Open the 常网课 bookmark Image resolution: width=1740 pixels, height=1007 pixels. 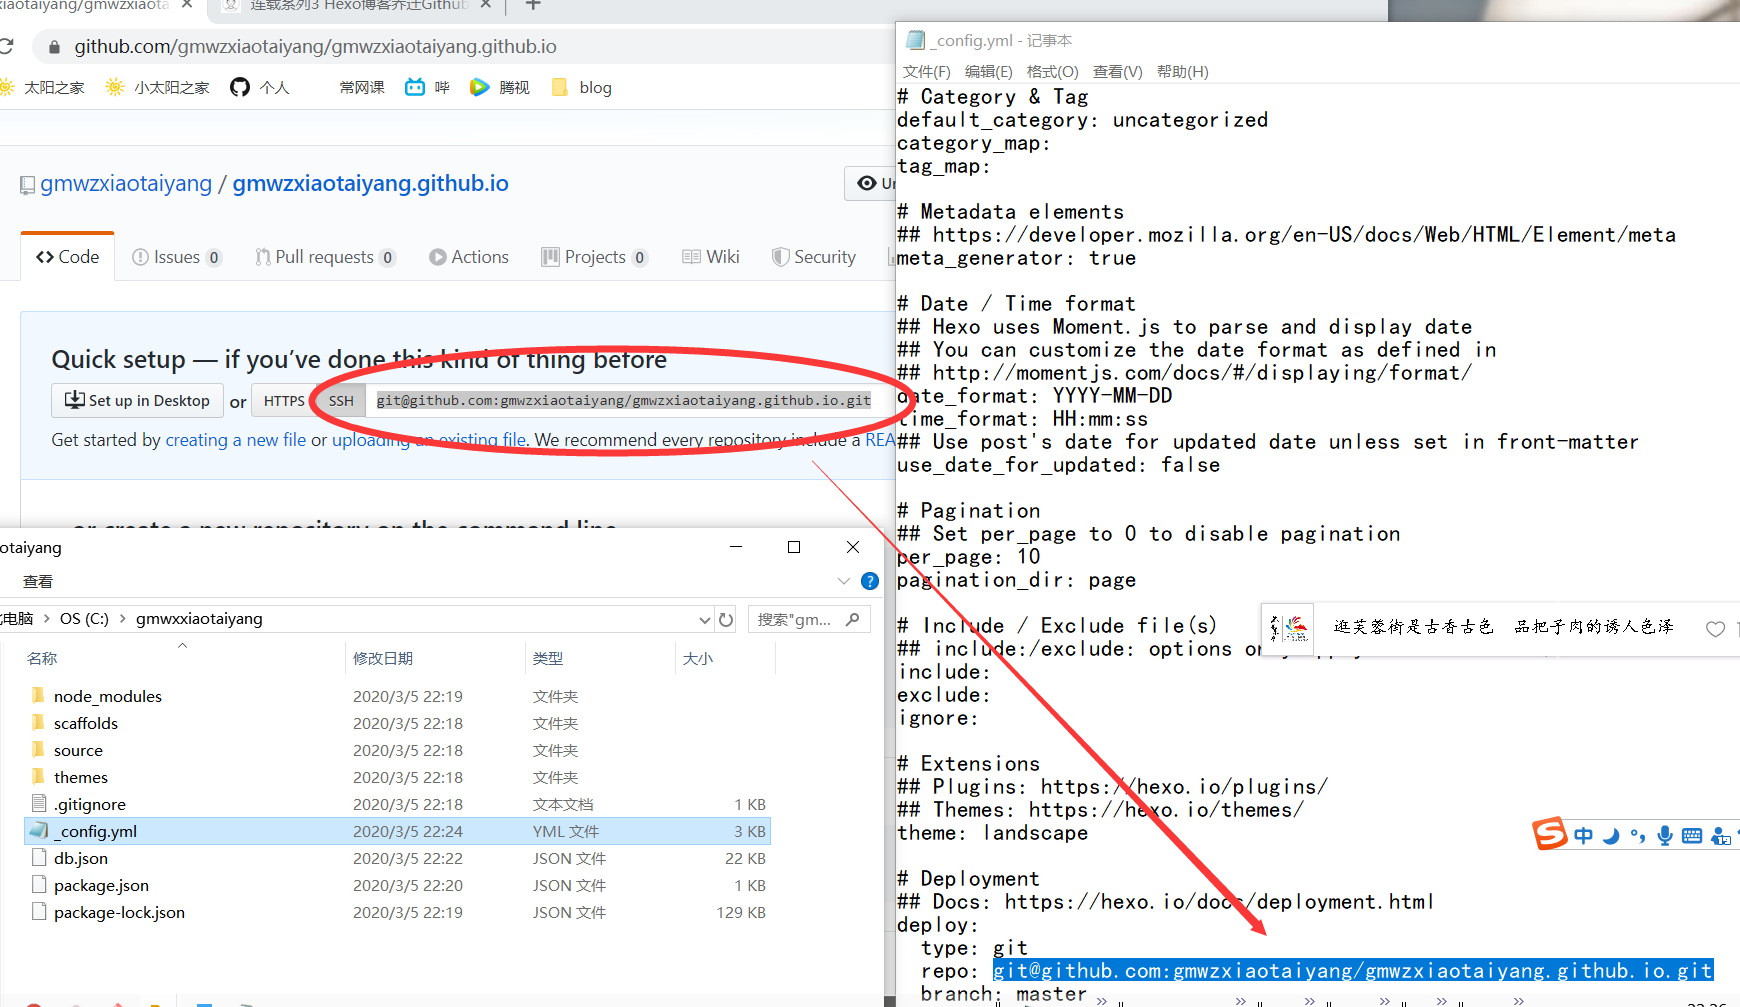pos(362,88)
